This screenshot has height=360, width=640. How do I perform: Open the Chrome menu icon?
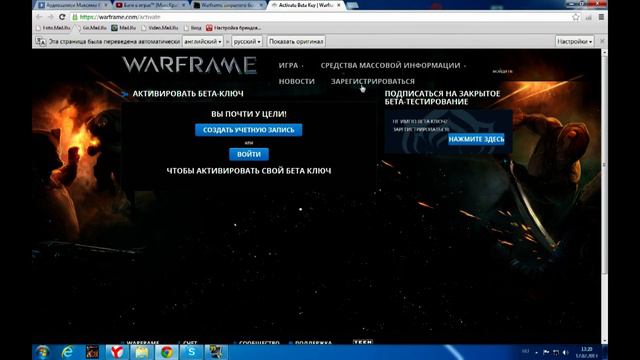click(601, 17)
